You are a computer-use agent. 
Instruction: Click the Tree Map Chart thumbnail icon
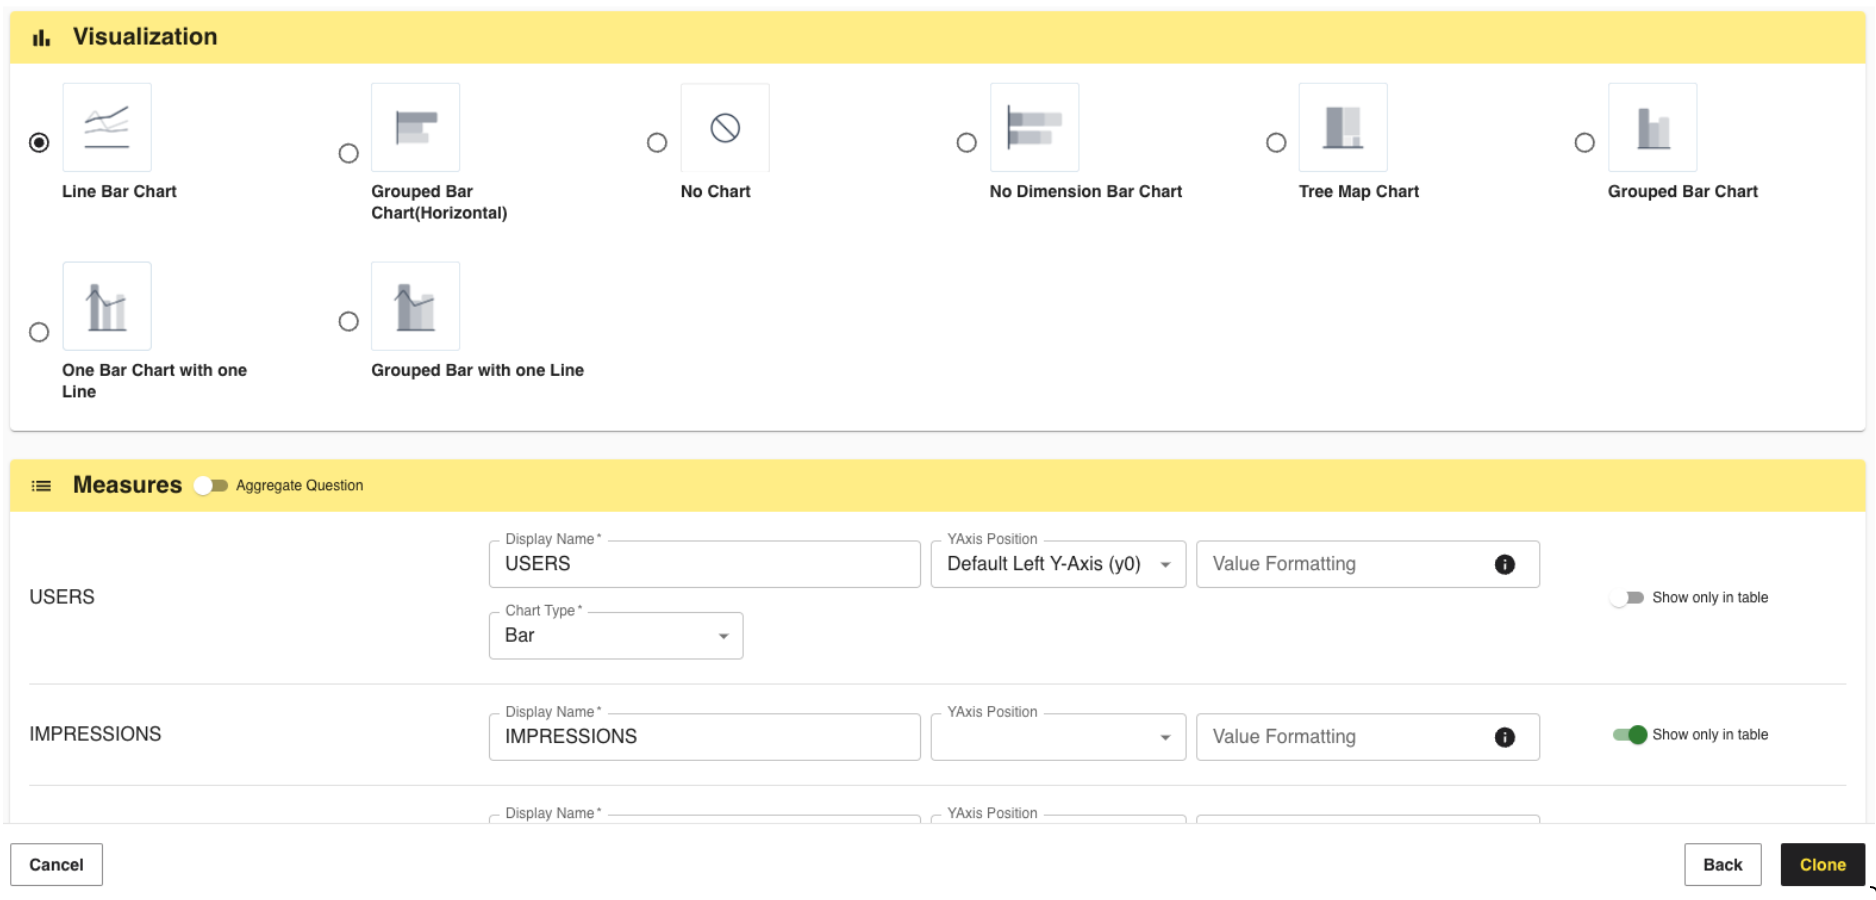tap(1343, 127)
